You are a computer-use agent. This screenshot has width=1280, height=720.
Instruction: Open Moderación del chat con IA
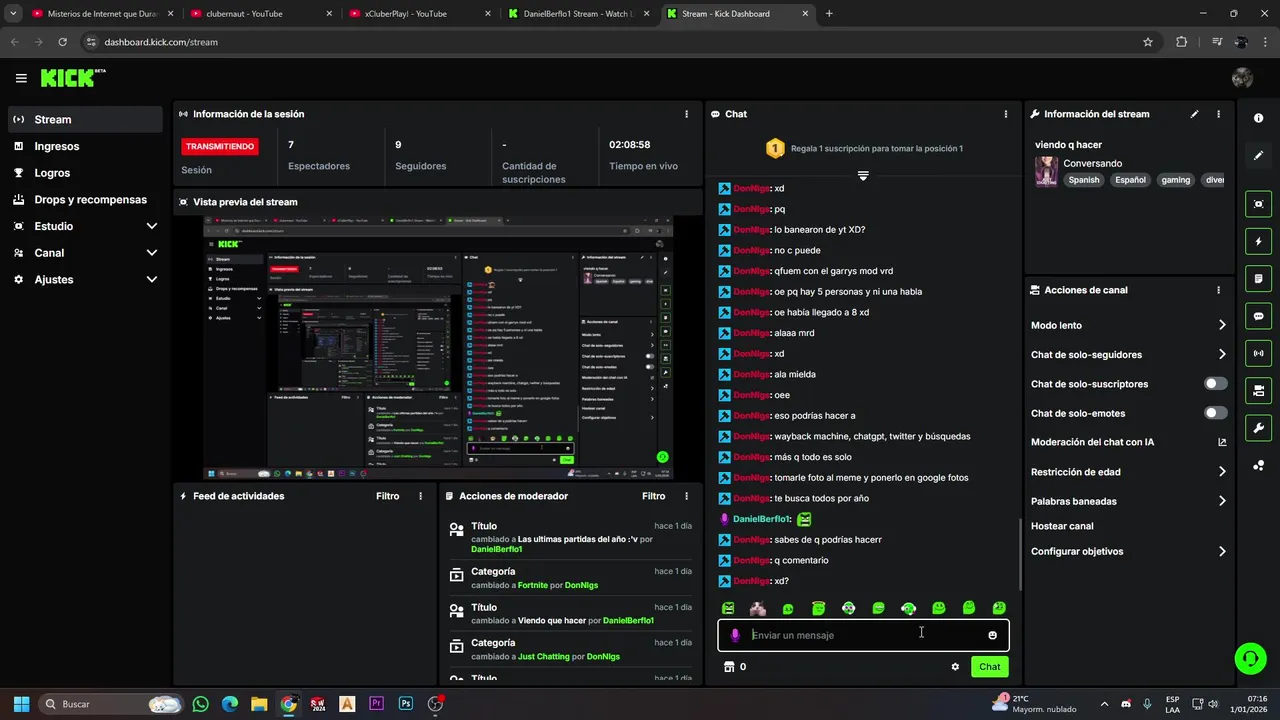(1129, 442)
